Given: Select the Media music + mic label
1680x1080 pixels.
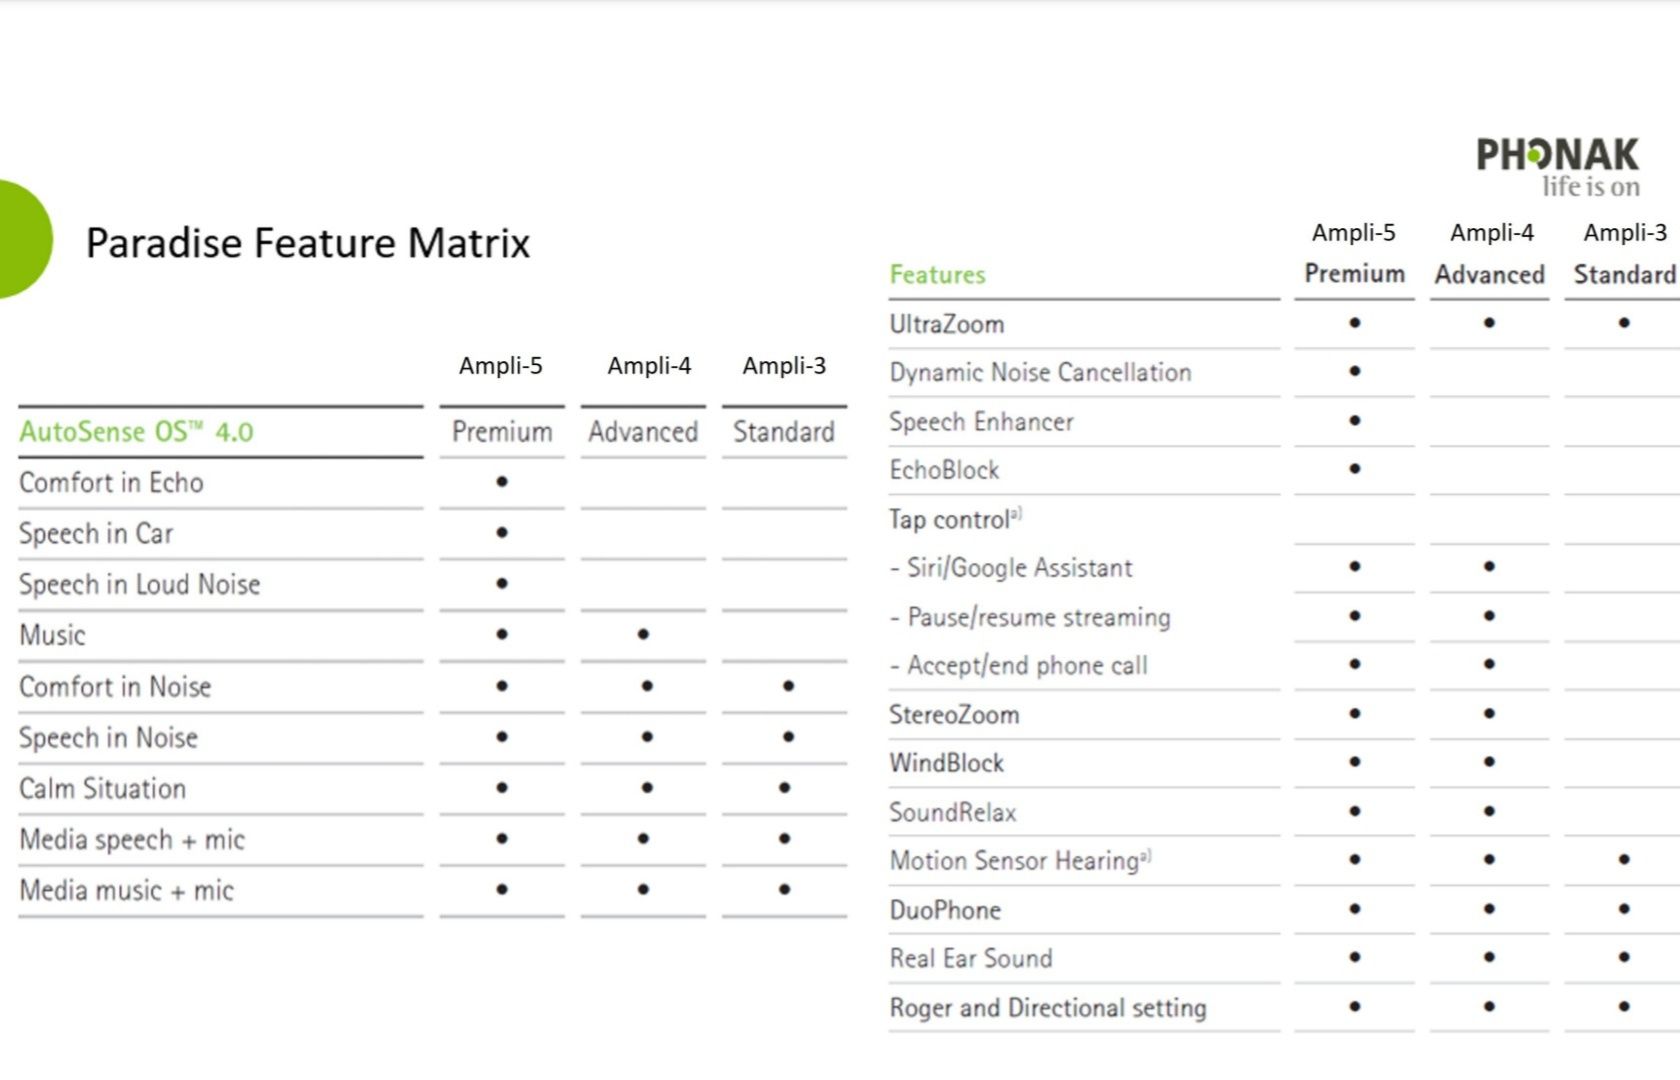Looking at the screenshot, I should (126, 891).
